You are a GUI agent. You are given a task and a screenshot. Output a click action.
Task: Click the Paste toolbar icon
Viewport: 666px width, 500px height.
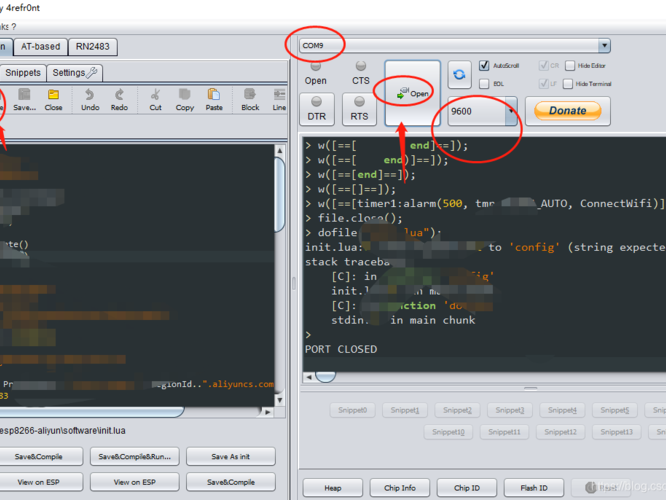click(214, 100)
